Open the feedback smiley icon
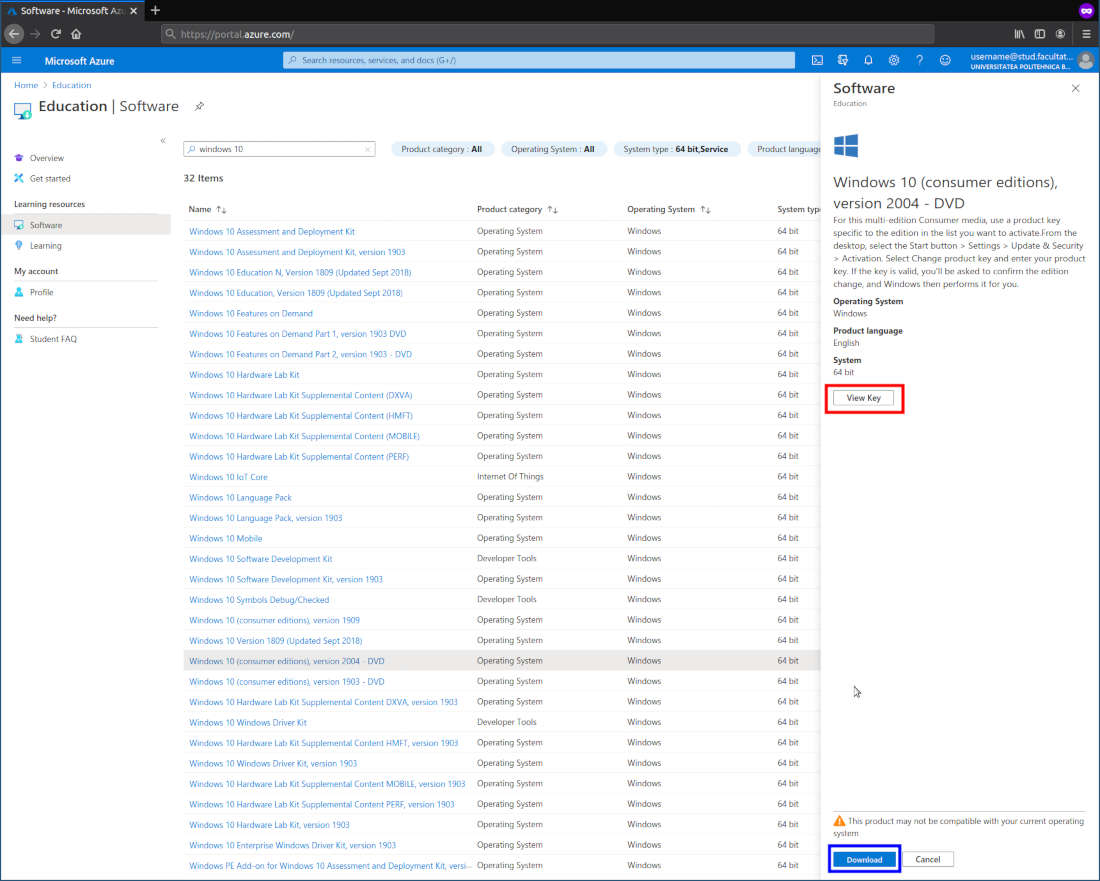Viewport: 1100px width, 881px height. 945,60
